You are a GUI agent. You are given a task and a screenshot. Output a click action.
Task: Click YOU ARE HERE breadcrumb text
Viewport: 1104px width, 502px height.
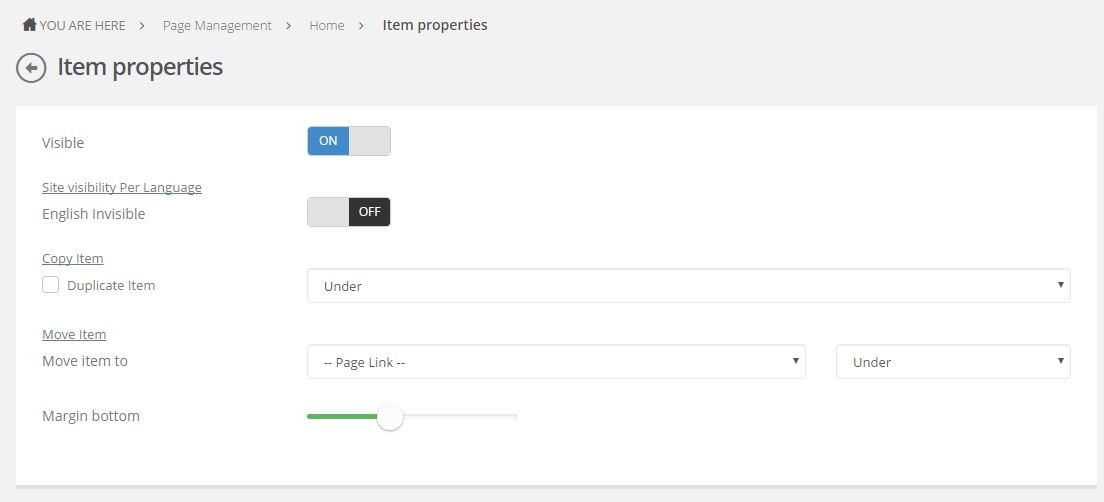tap(82, 25)
